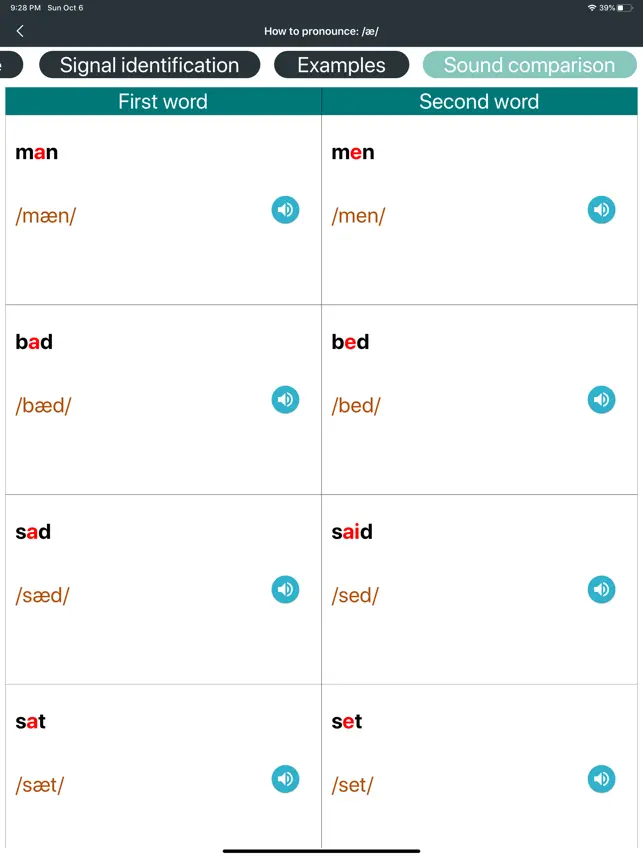Tap the battery indicator in status bar

click(x=625, y=8)
